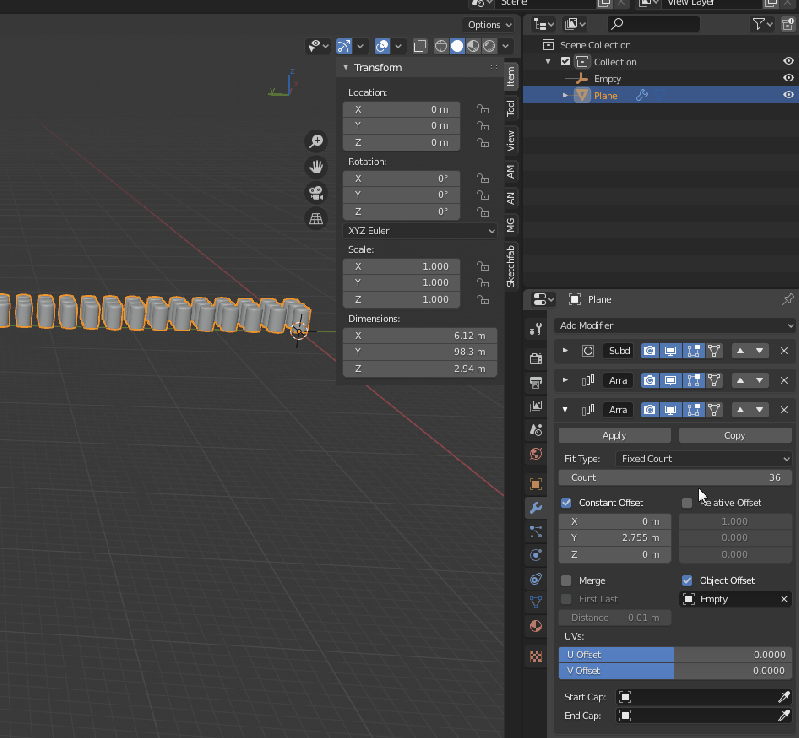Switch to the View sidebar tab
The height and width of the screenshot is (738, 799).
(x=511, y=140)
